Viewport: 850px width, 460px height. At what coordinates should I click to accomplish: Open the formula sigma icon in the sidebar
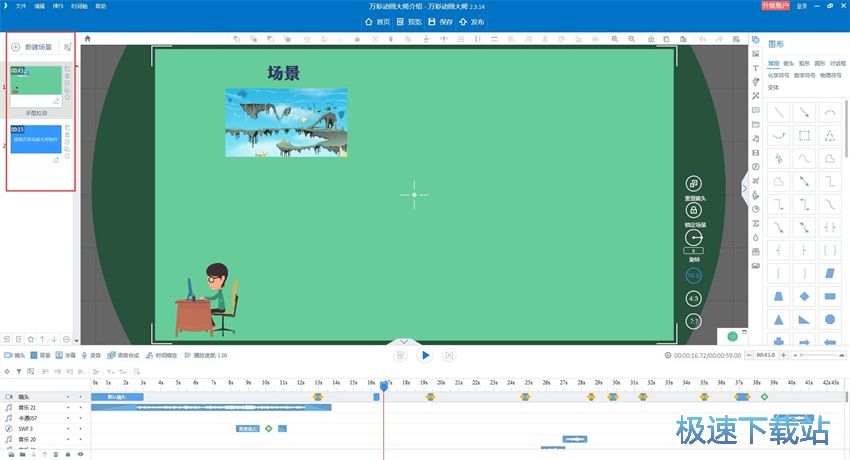[756, 223]
